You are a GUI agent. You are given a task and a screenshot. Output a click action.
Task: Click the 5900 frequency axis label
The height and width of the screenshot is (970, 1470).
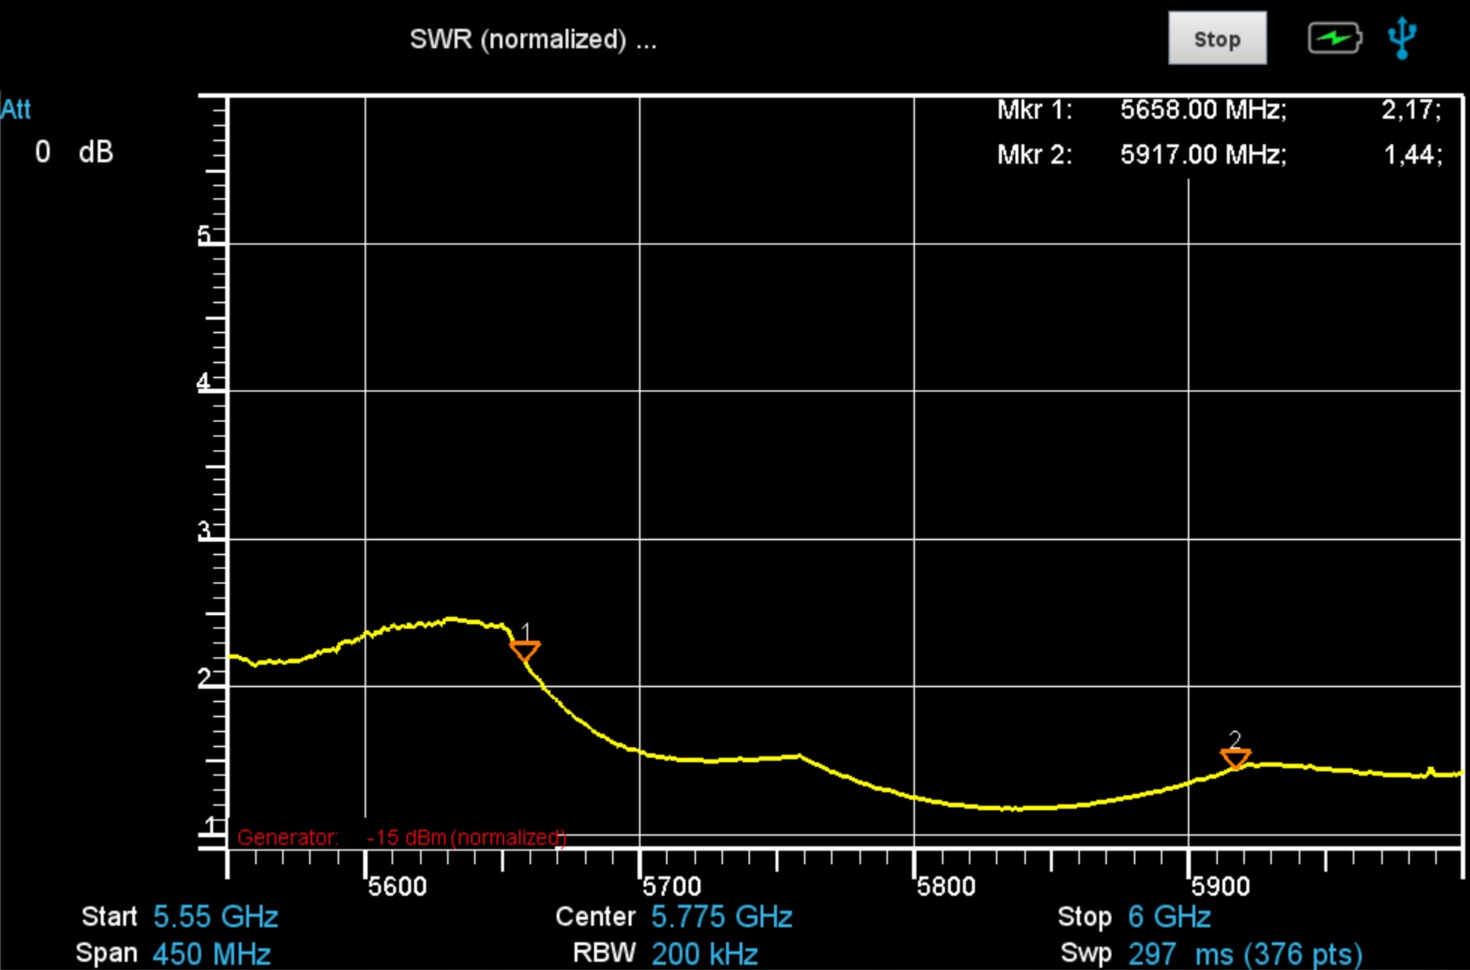pos(1220,886)
